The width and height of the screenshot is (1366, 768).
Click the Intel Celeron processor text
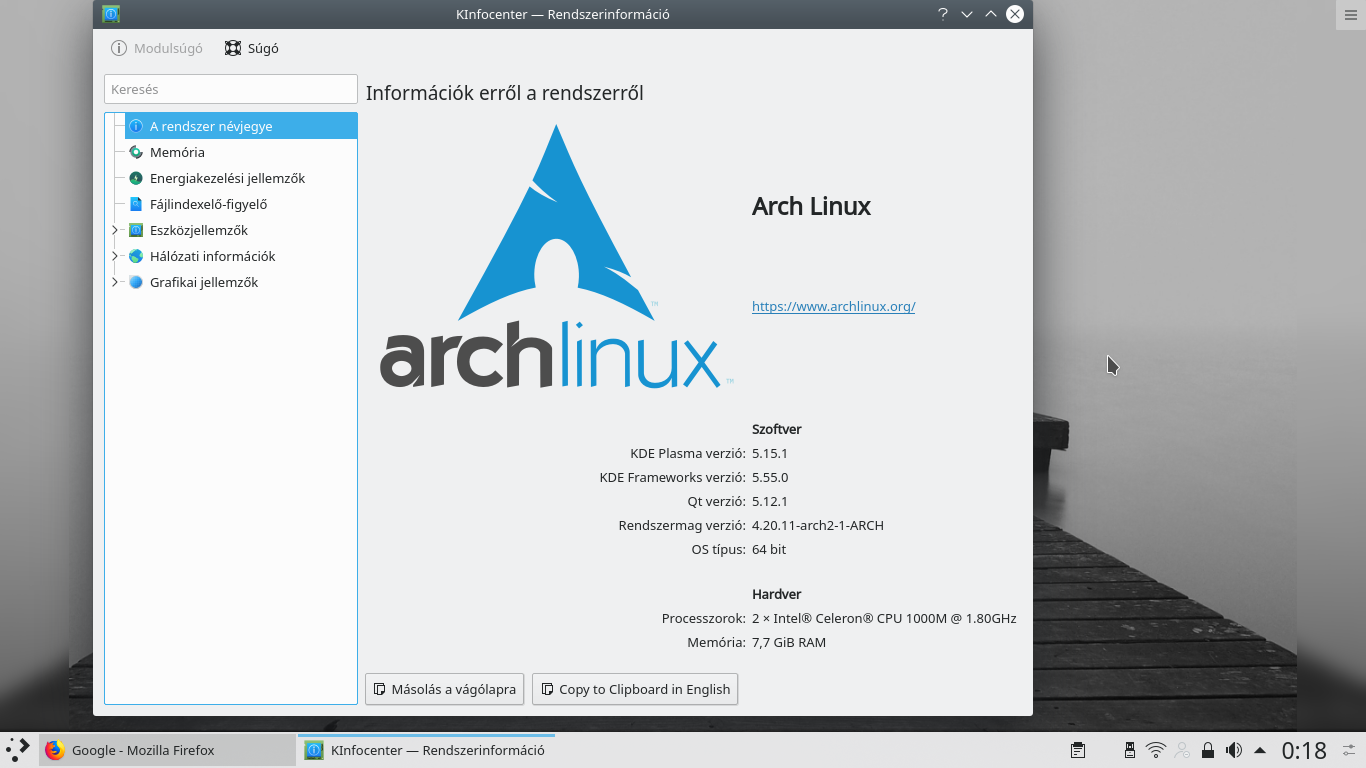tap(884, 618)
